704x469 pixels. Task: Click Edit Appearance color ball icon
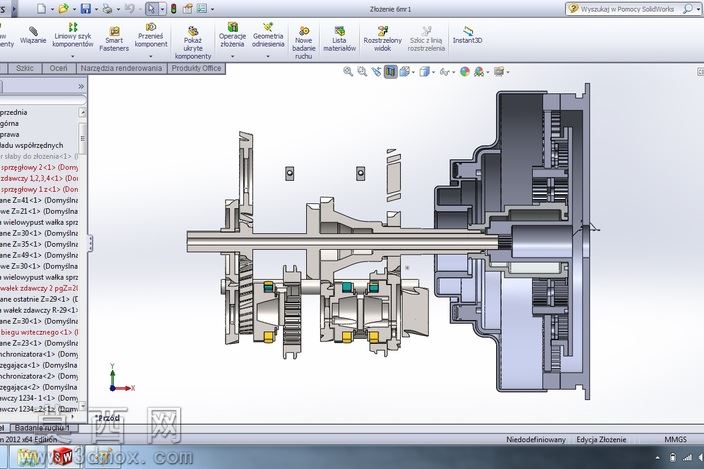point(465,71)
